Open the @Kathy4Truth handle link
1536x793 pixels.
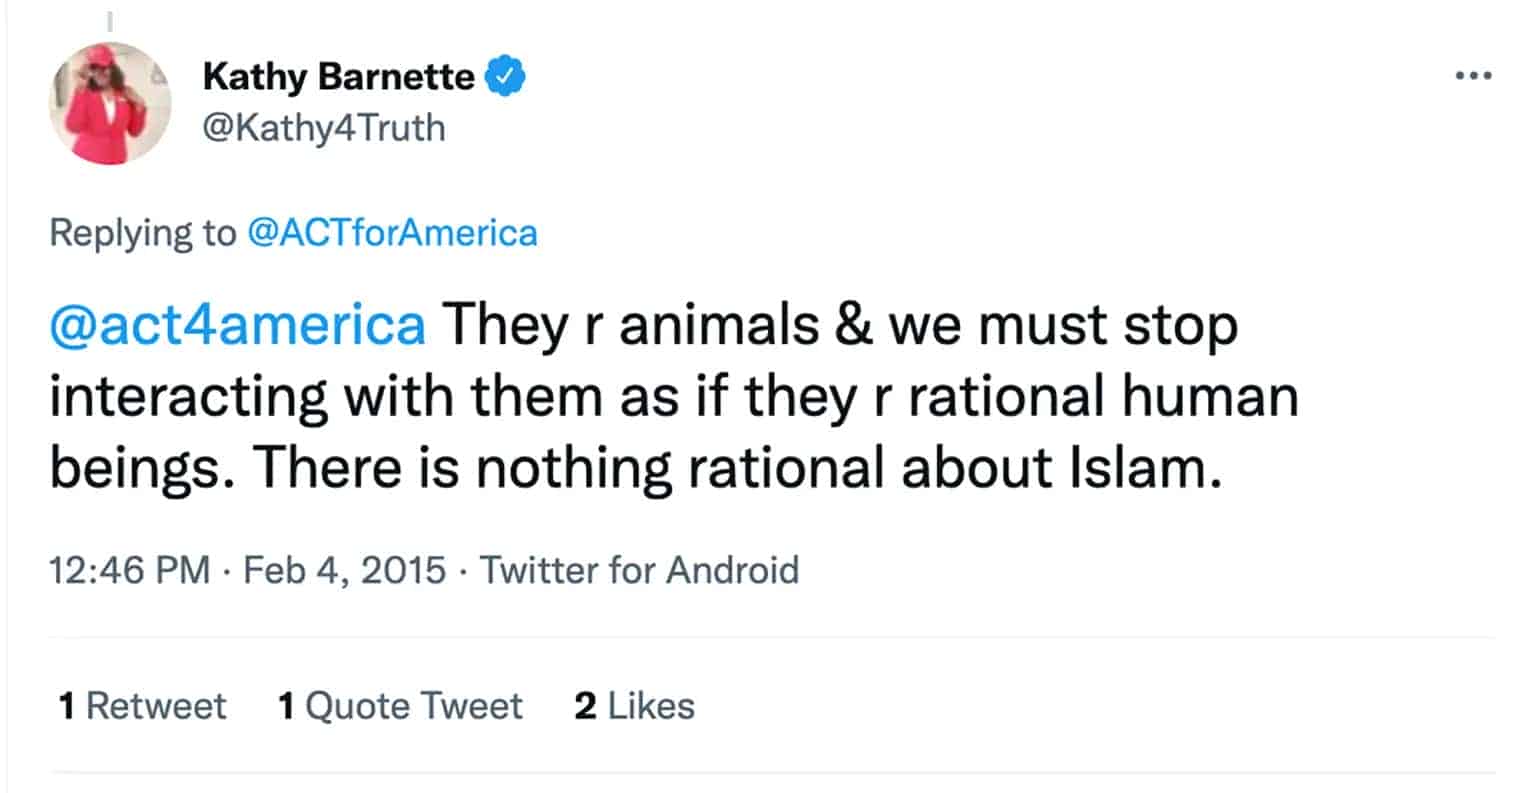(x=323, y=128)
